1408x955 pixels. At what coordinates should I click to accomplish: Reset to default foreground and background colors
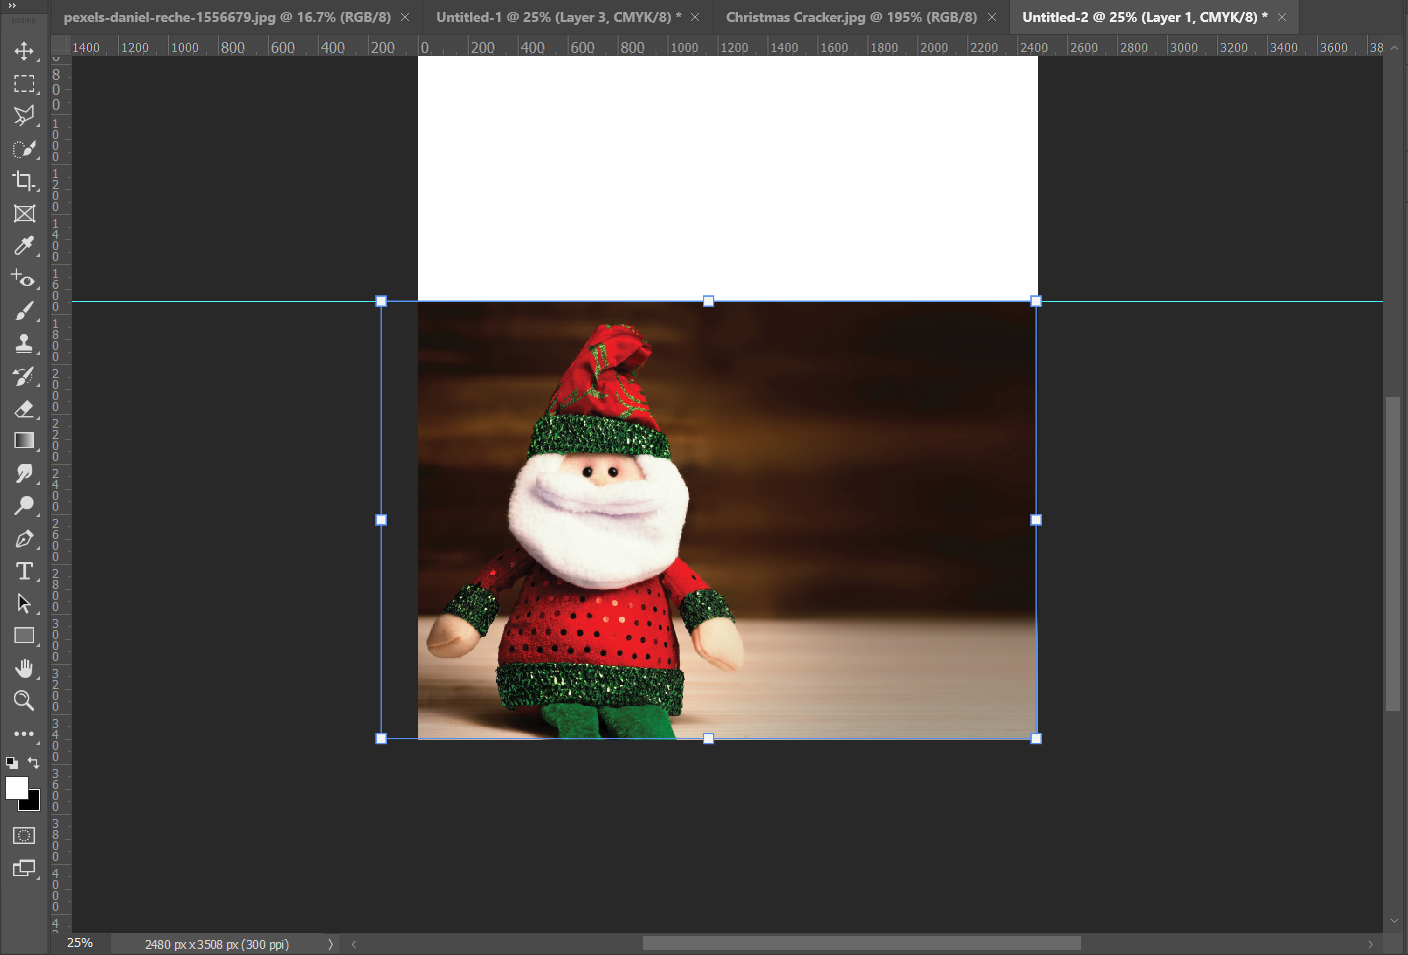12,763
